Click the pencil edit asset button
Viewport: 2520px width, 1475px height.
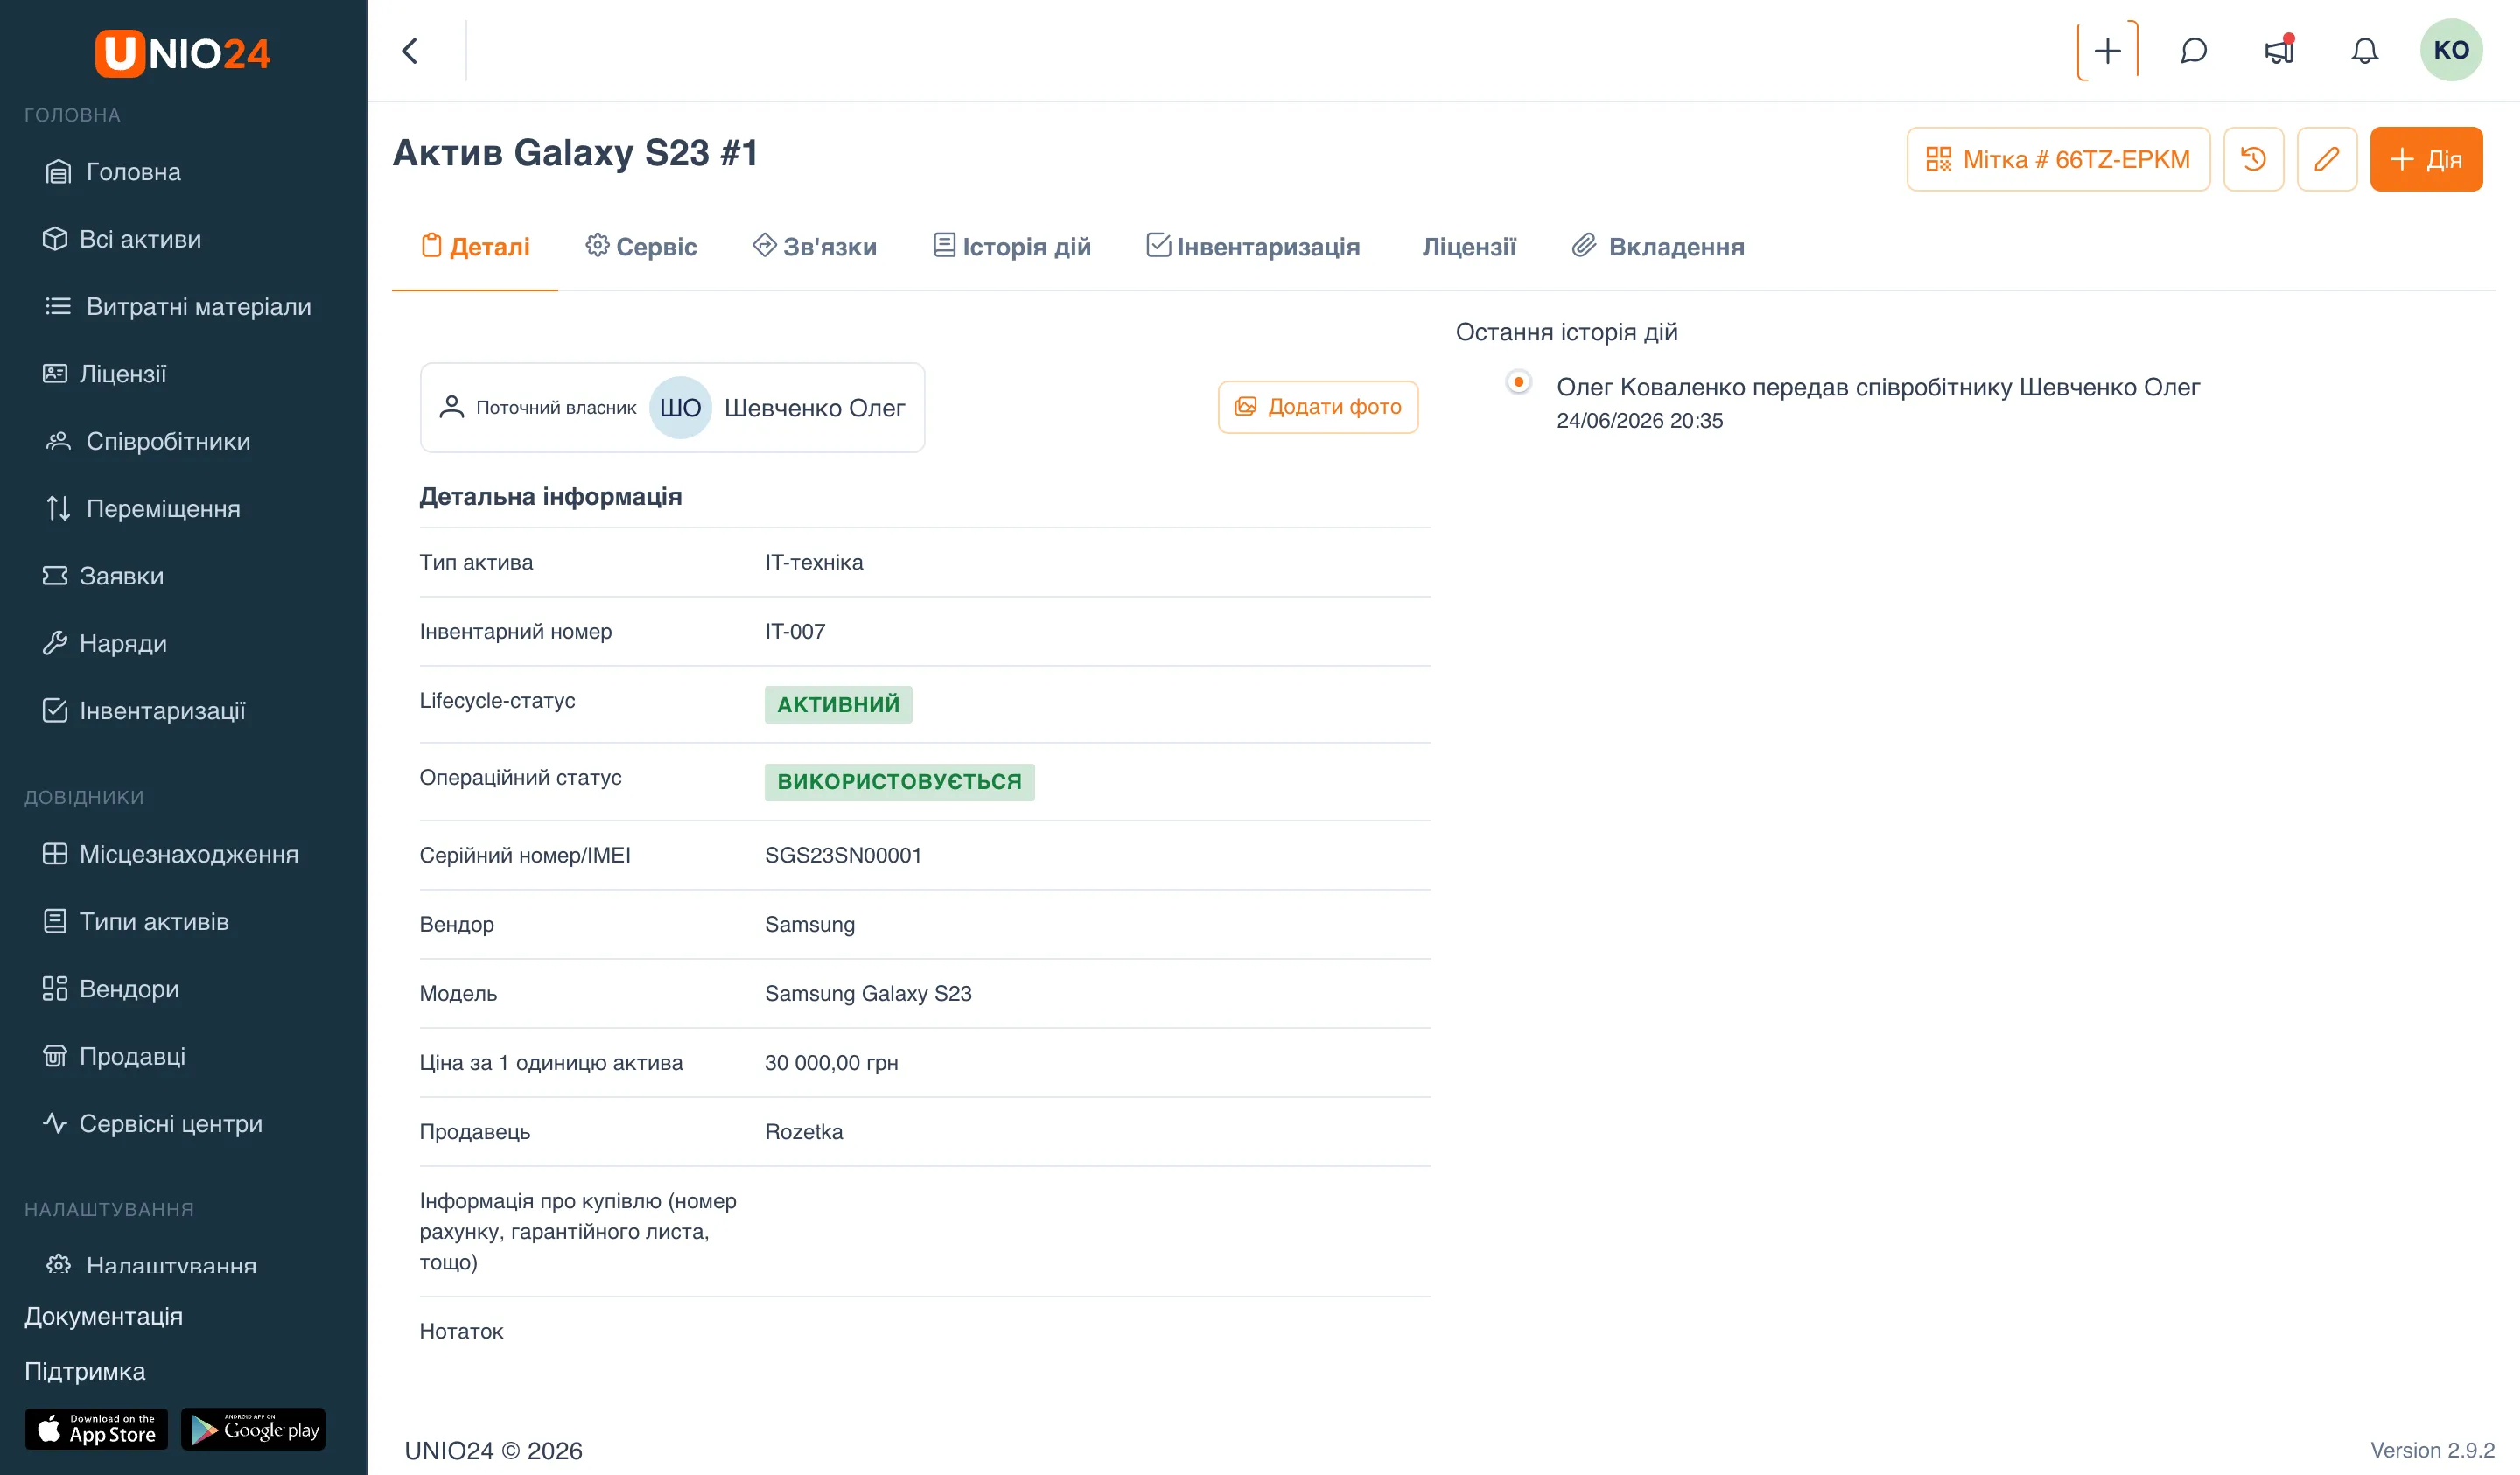point(2326,159)
